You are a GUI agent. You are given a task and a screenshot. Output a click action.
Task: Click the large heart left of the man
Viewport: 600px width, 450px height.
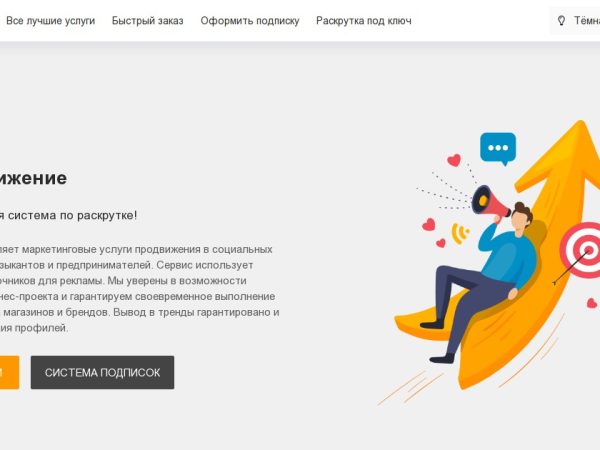[429, 224]
